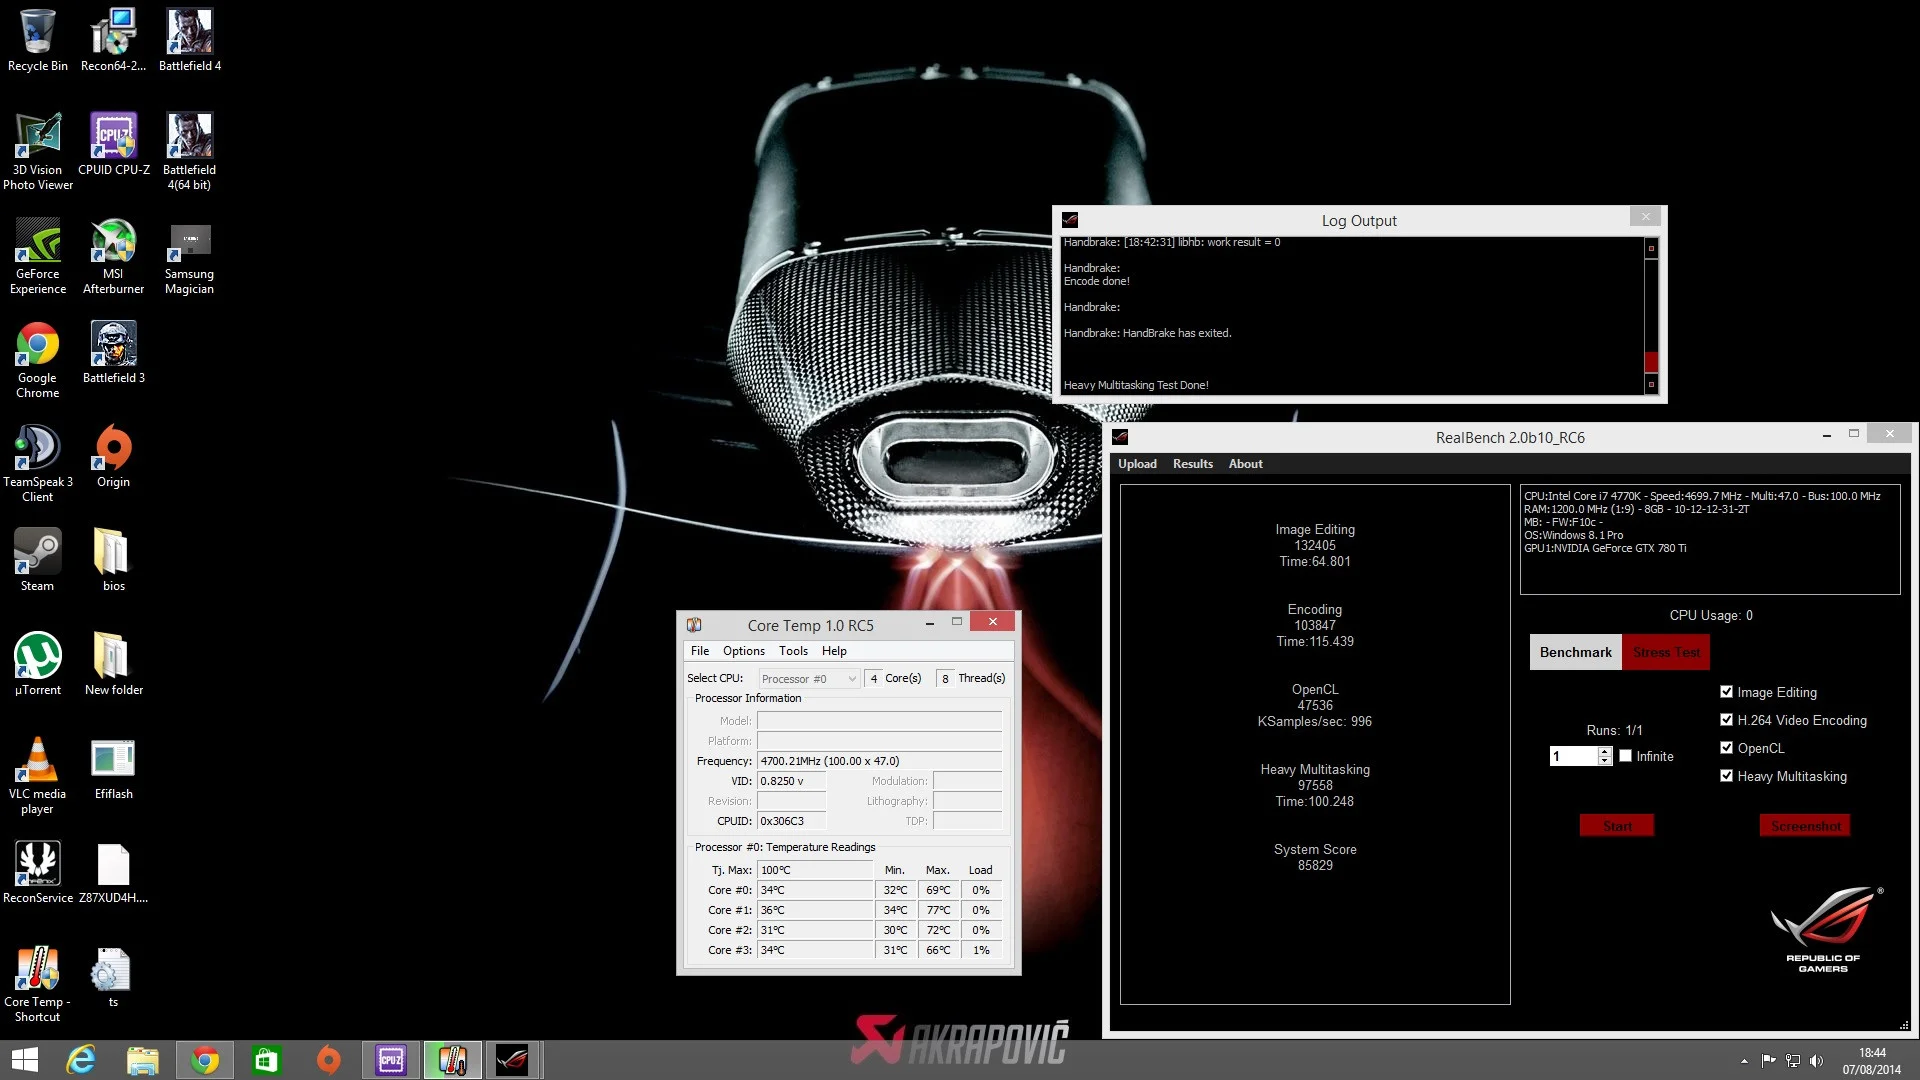Select Battlefield 3 desktop icon

[x=113, y=354]
